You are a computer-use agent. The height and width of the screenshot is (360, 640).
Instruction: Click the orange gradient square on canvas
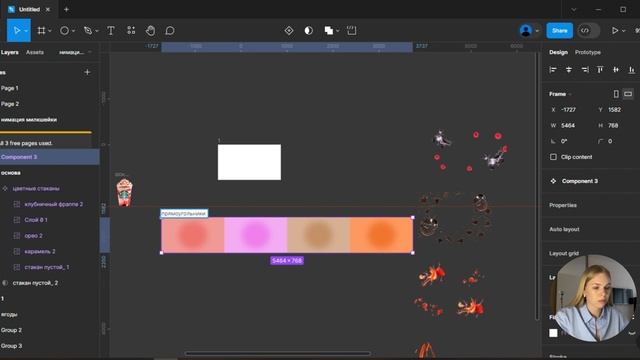coord(381,235)
